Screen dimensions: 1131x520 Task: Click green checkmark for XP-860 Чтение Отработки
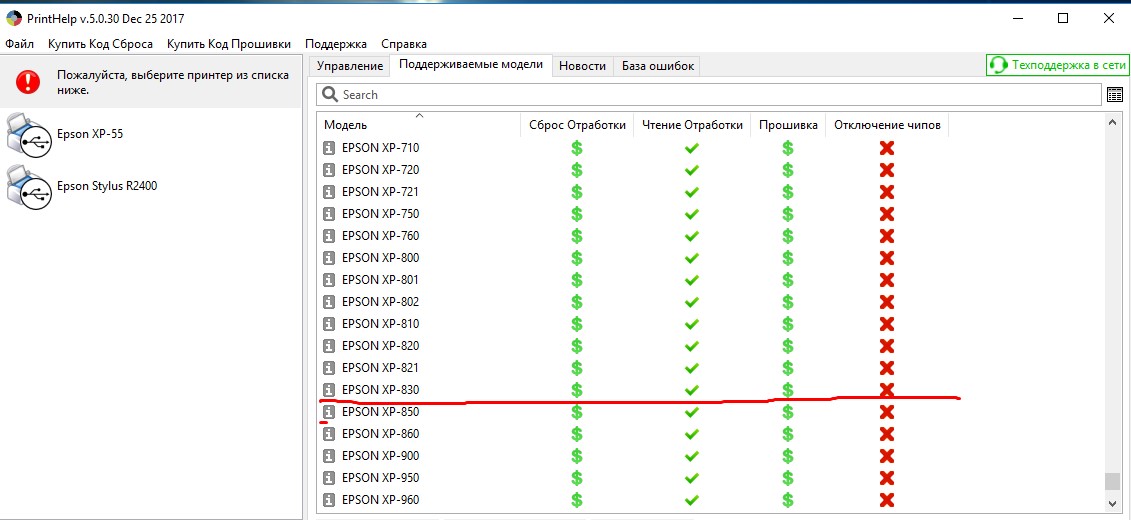(692, 434)
